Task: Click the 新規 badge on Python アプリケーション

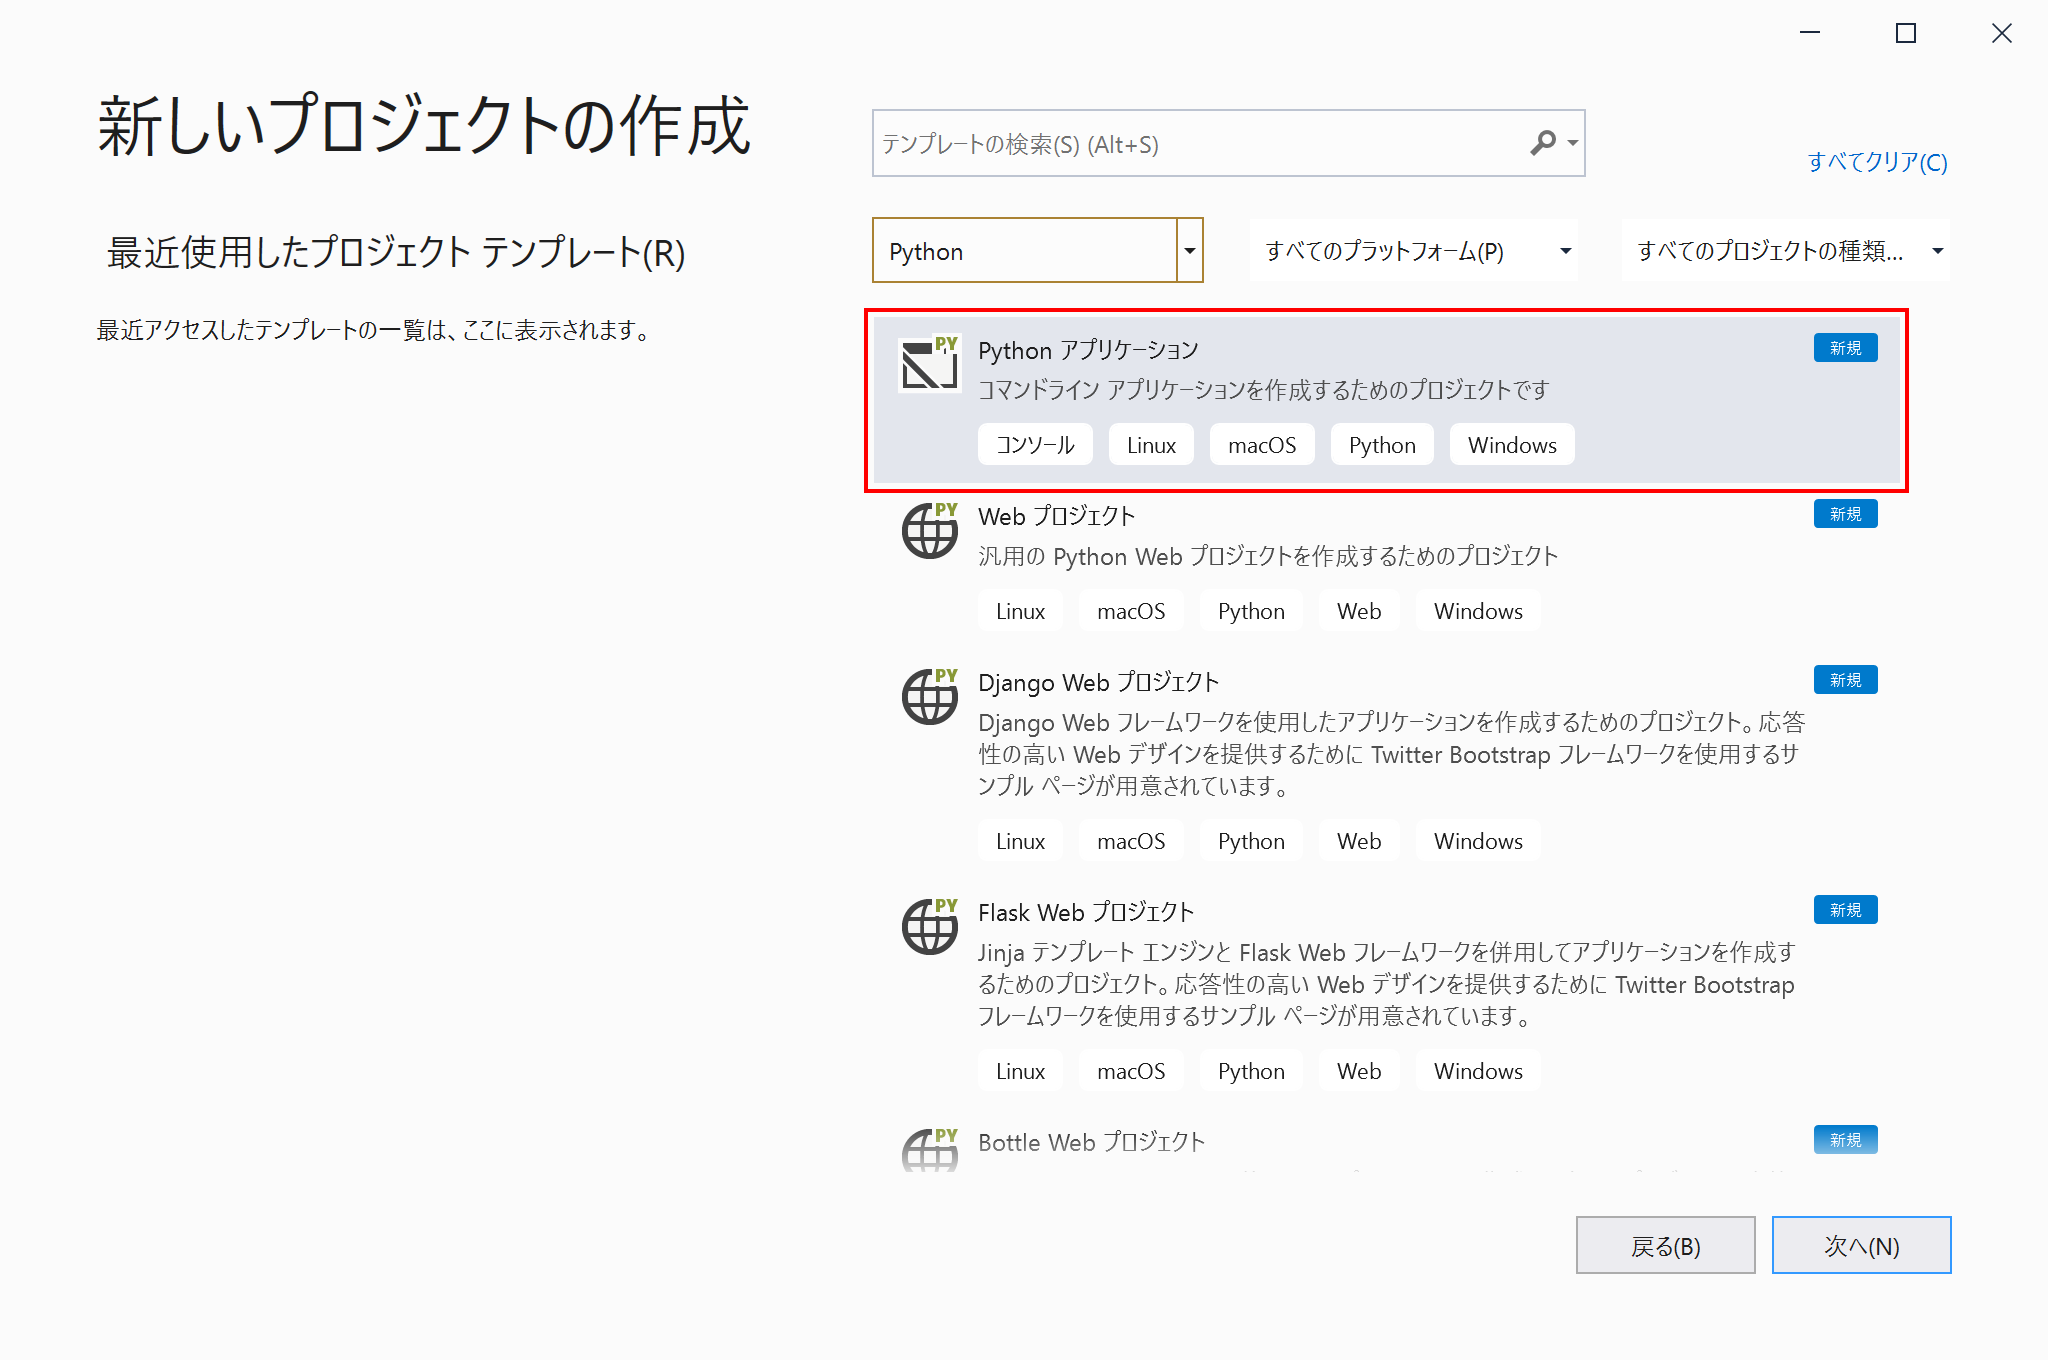Action: 1845,348
